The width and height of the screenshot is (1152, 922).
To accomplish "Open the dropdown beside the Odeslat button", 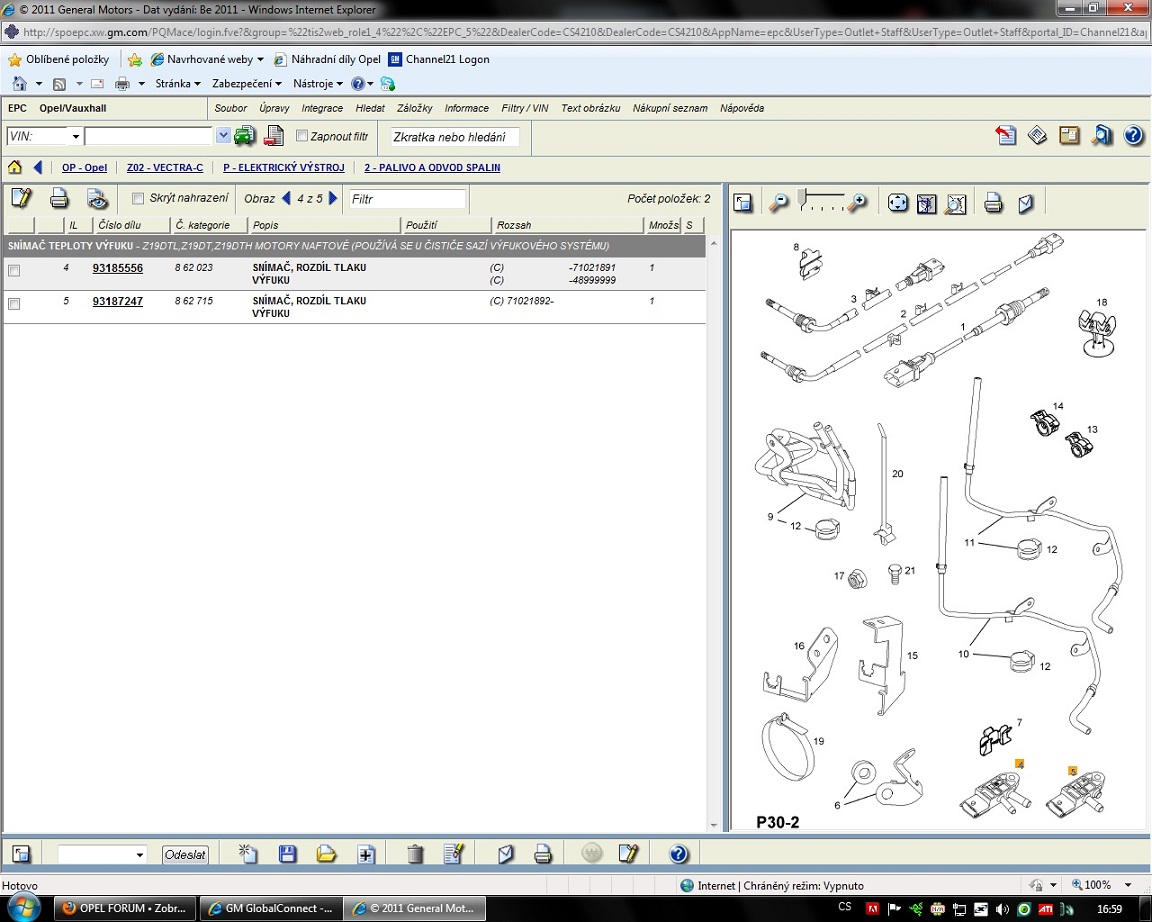I will tap(139, 855).
